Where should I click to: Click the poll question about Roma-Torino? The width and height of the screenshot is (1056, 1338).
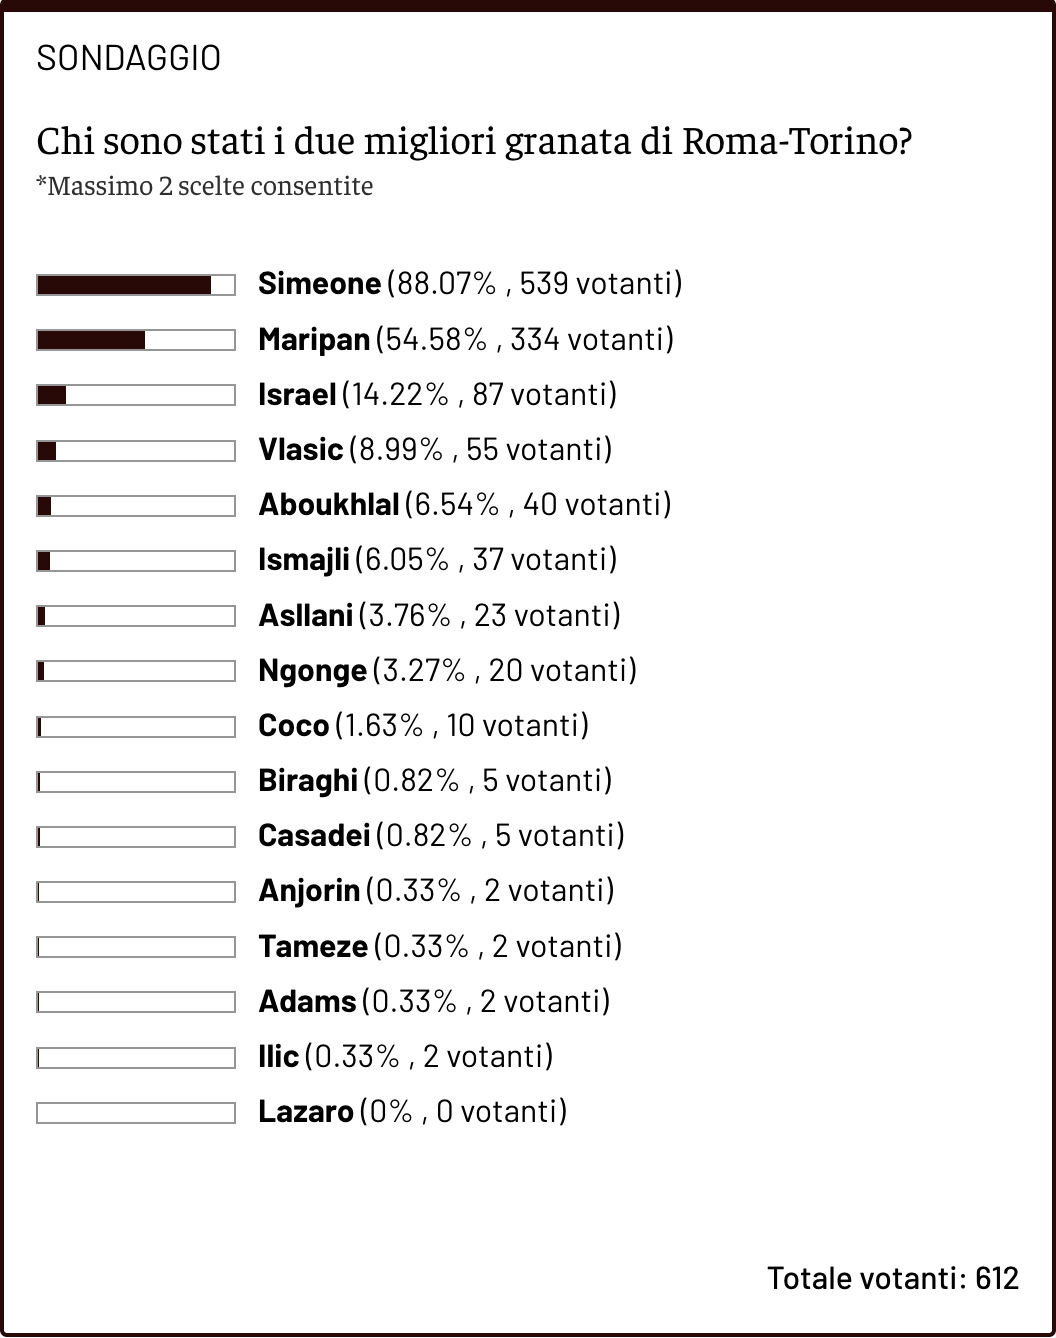pos(474,142)
